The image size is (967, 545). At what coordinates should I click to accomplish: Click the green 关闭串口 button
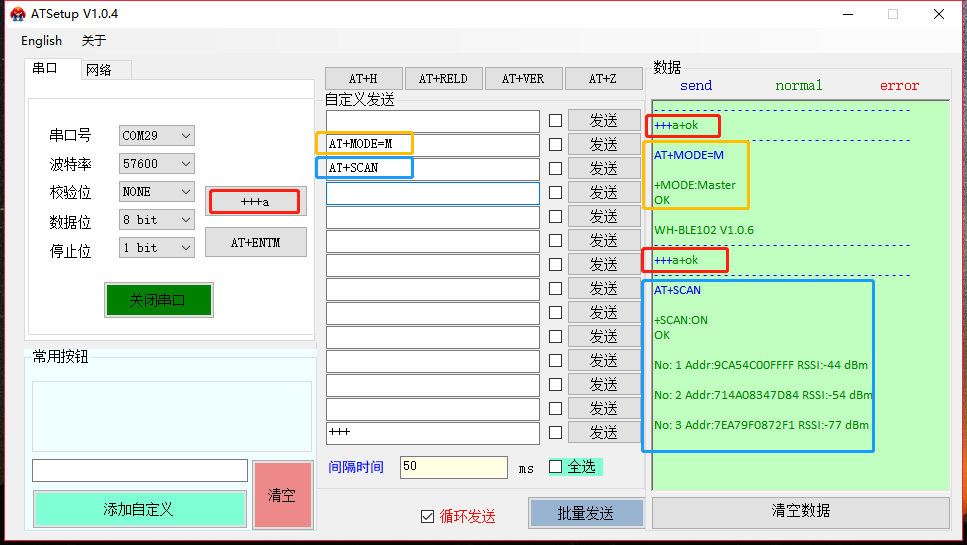158,300
